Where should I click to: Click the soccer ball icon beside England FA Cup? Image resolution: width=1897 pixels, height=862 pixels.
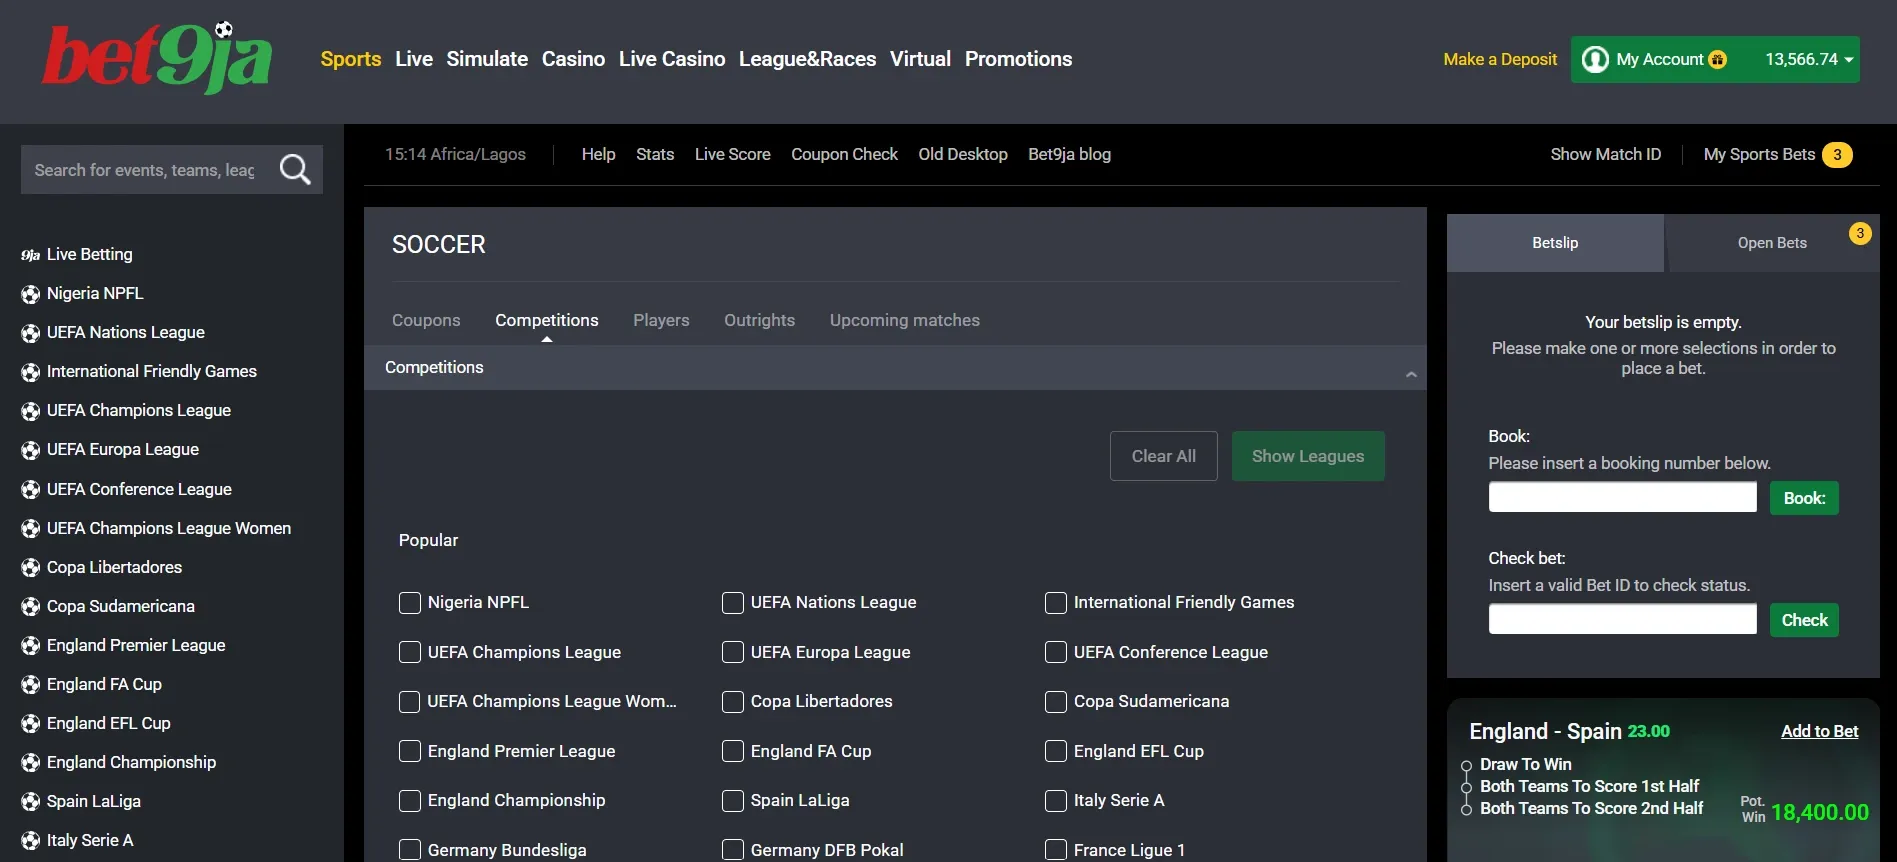31,685
